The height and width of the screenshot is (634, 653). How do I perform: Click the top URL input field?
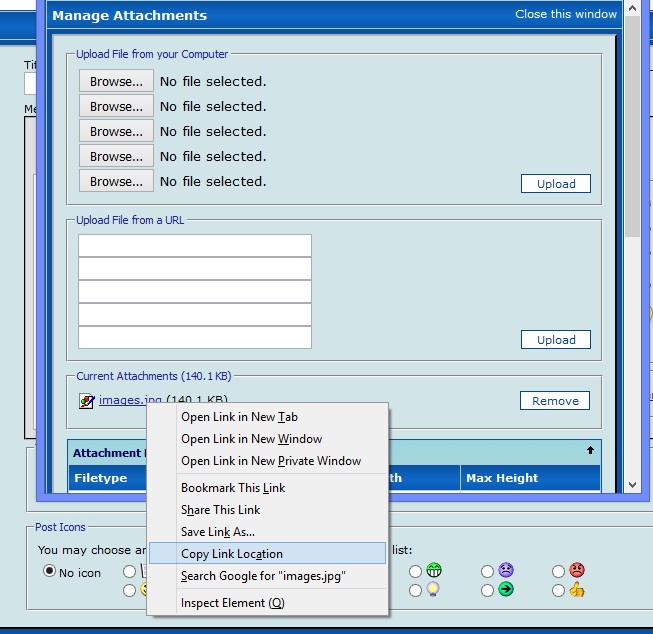(x=194, y=246)
